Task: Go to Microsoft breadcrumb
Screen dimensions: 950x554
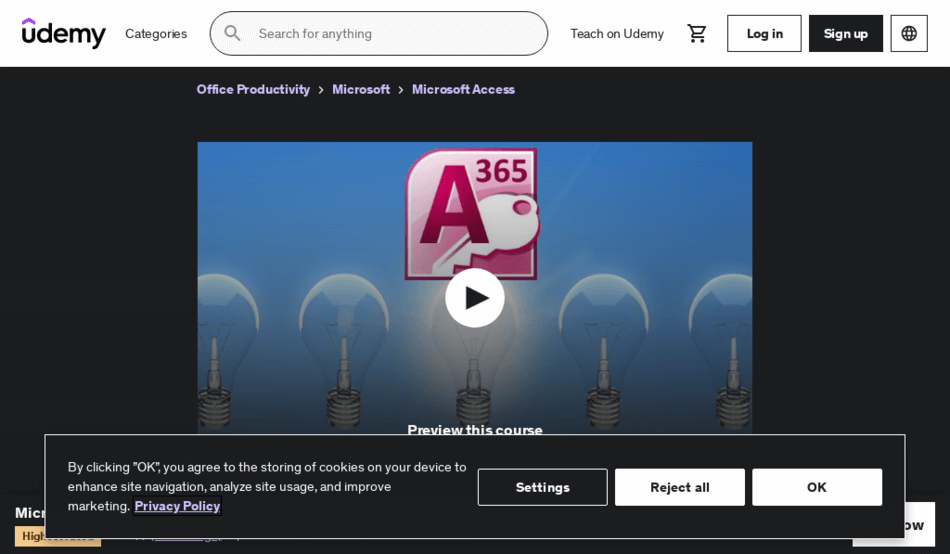Action: [361, 90]
